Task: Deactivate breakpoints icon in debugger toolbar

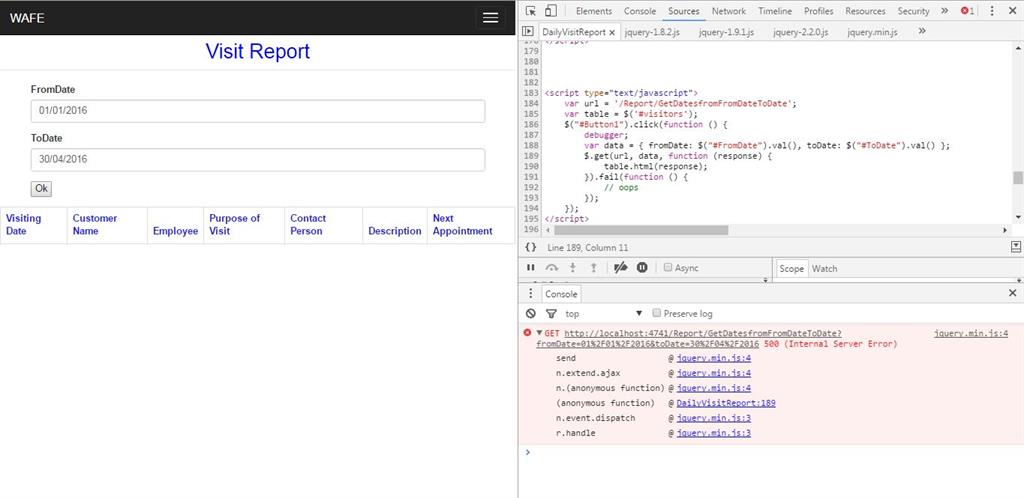Action: tap(620, 268)
